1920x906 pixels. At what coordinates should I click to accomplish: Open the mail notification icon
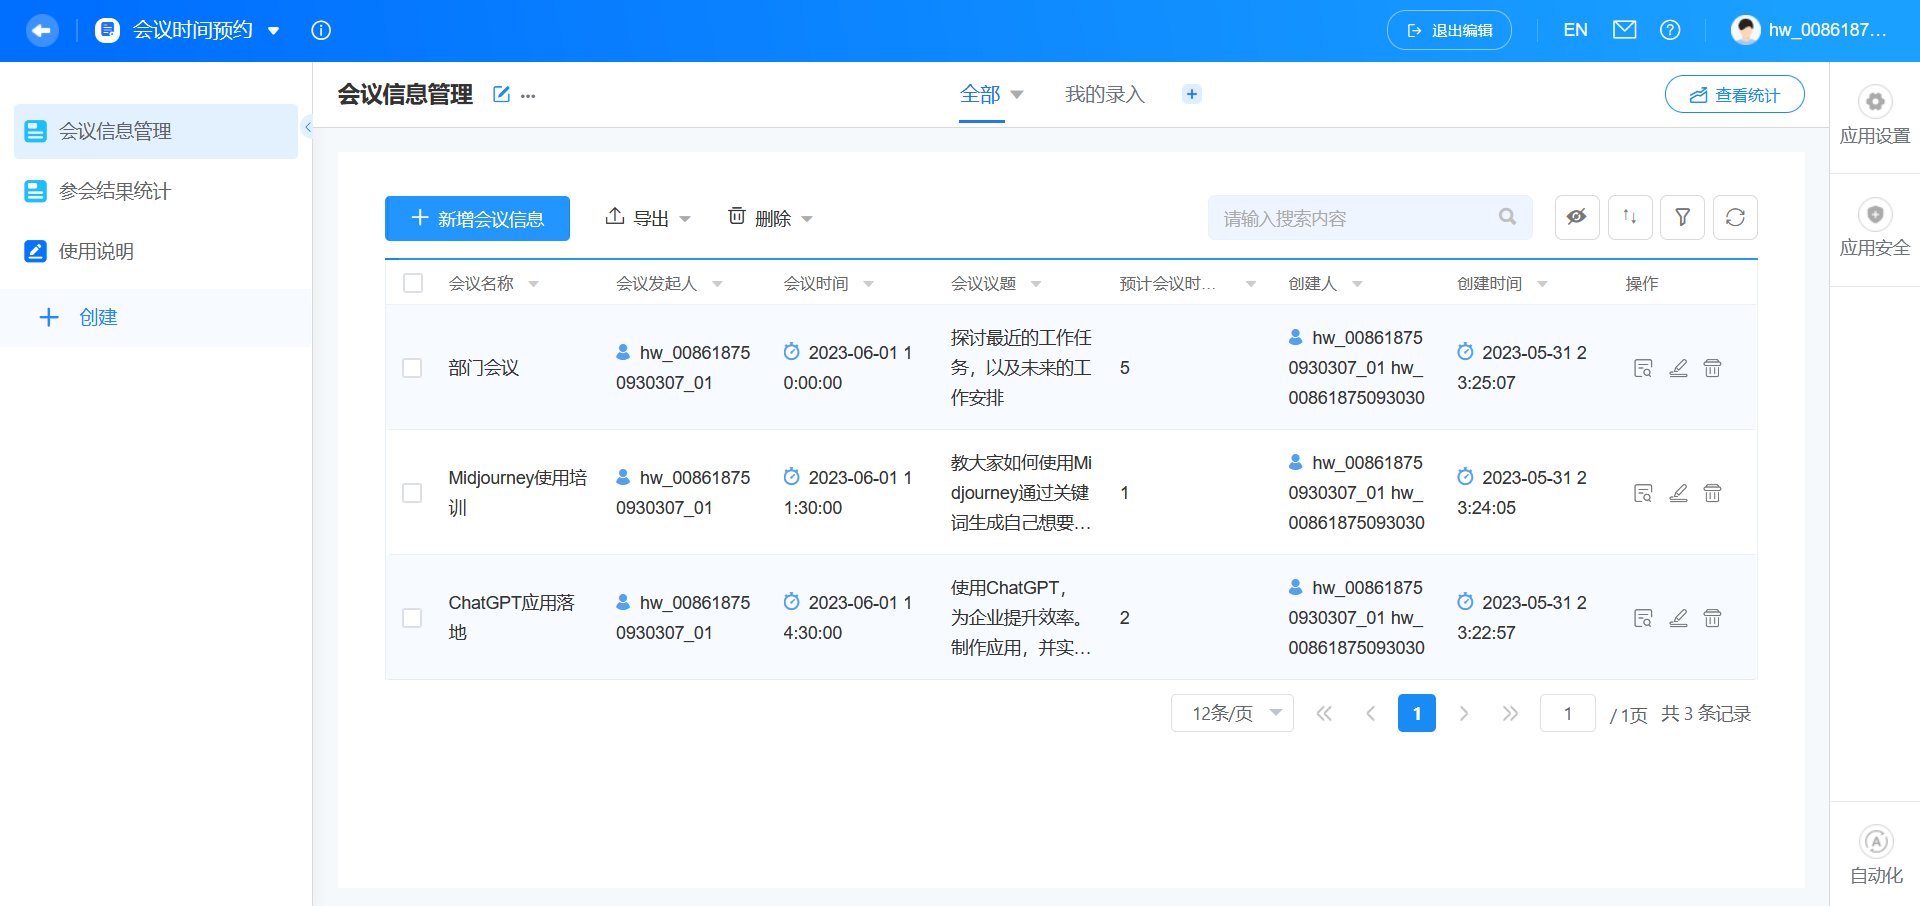tap(1624, 30)
